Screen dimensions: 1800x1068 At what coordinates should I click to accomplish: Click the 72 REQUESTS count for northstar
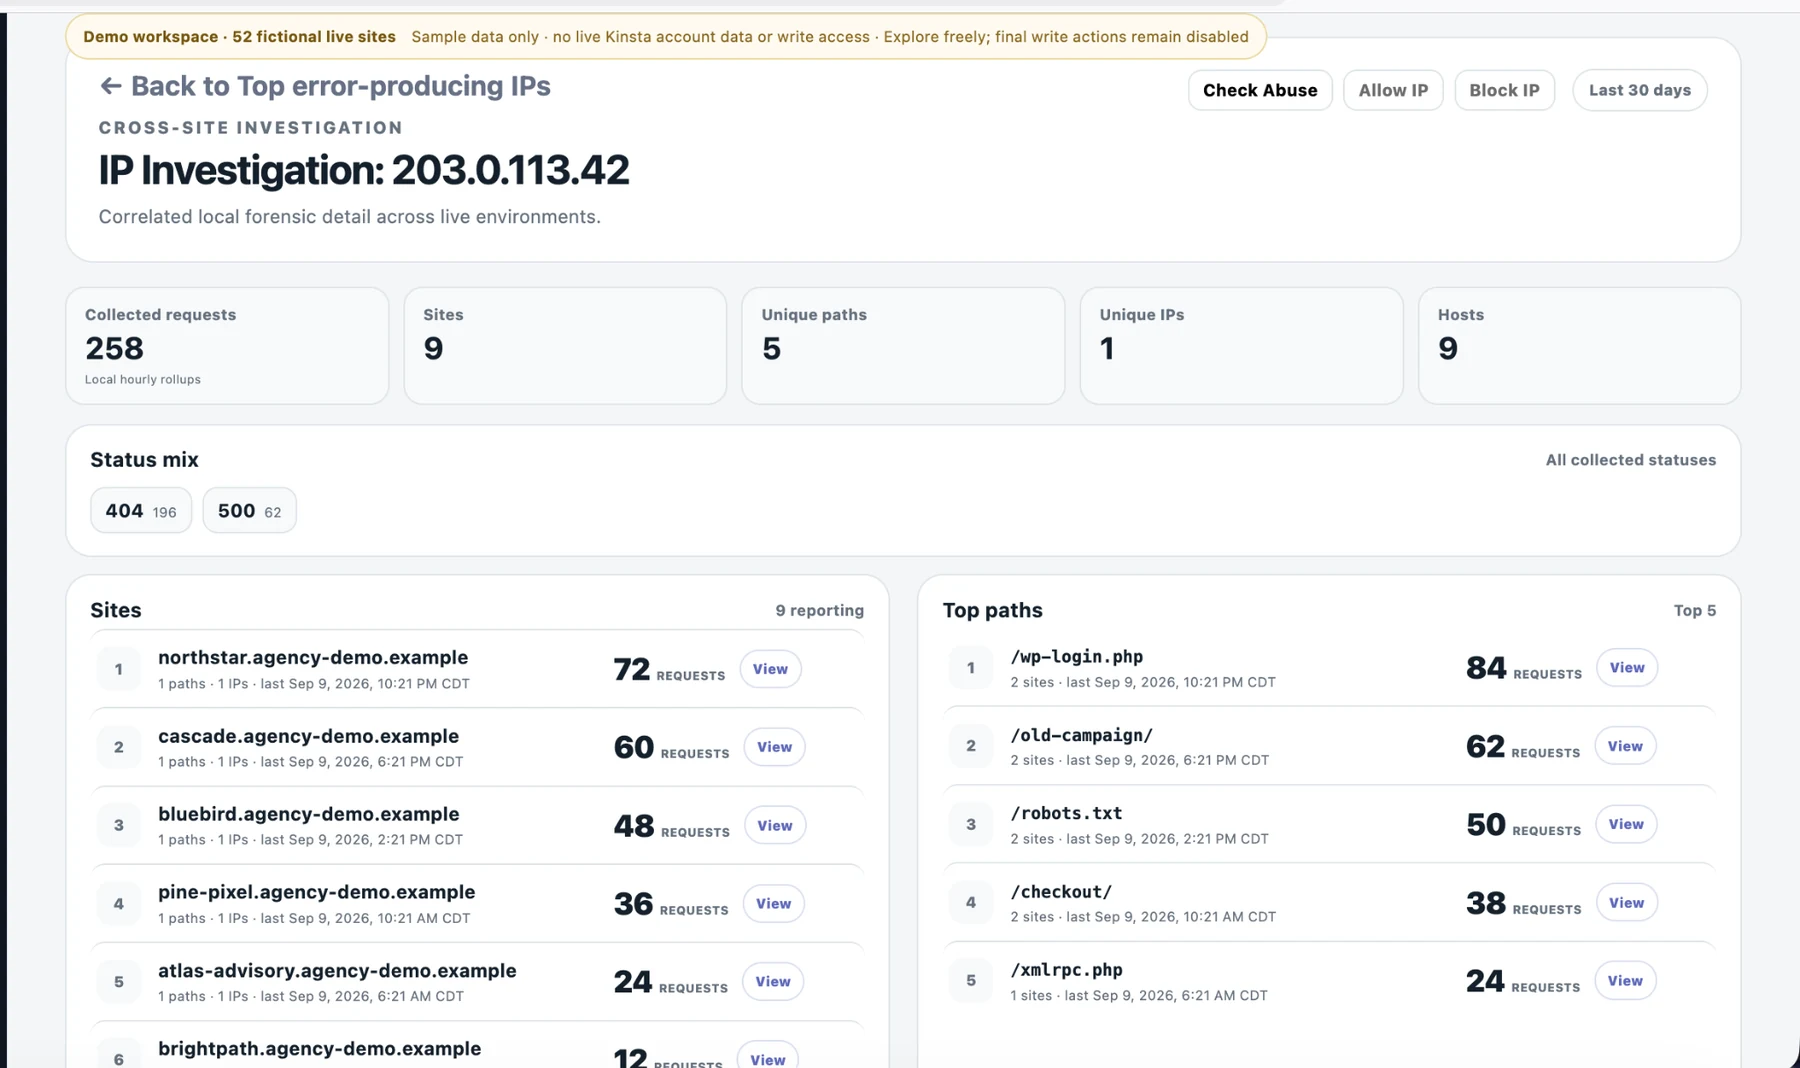pyautogui.click(x=669, y=669)
